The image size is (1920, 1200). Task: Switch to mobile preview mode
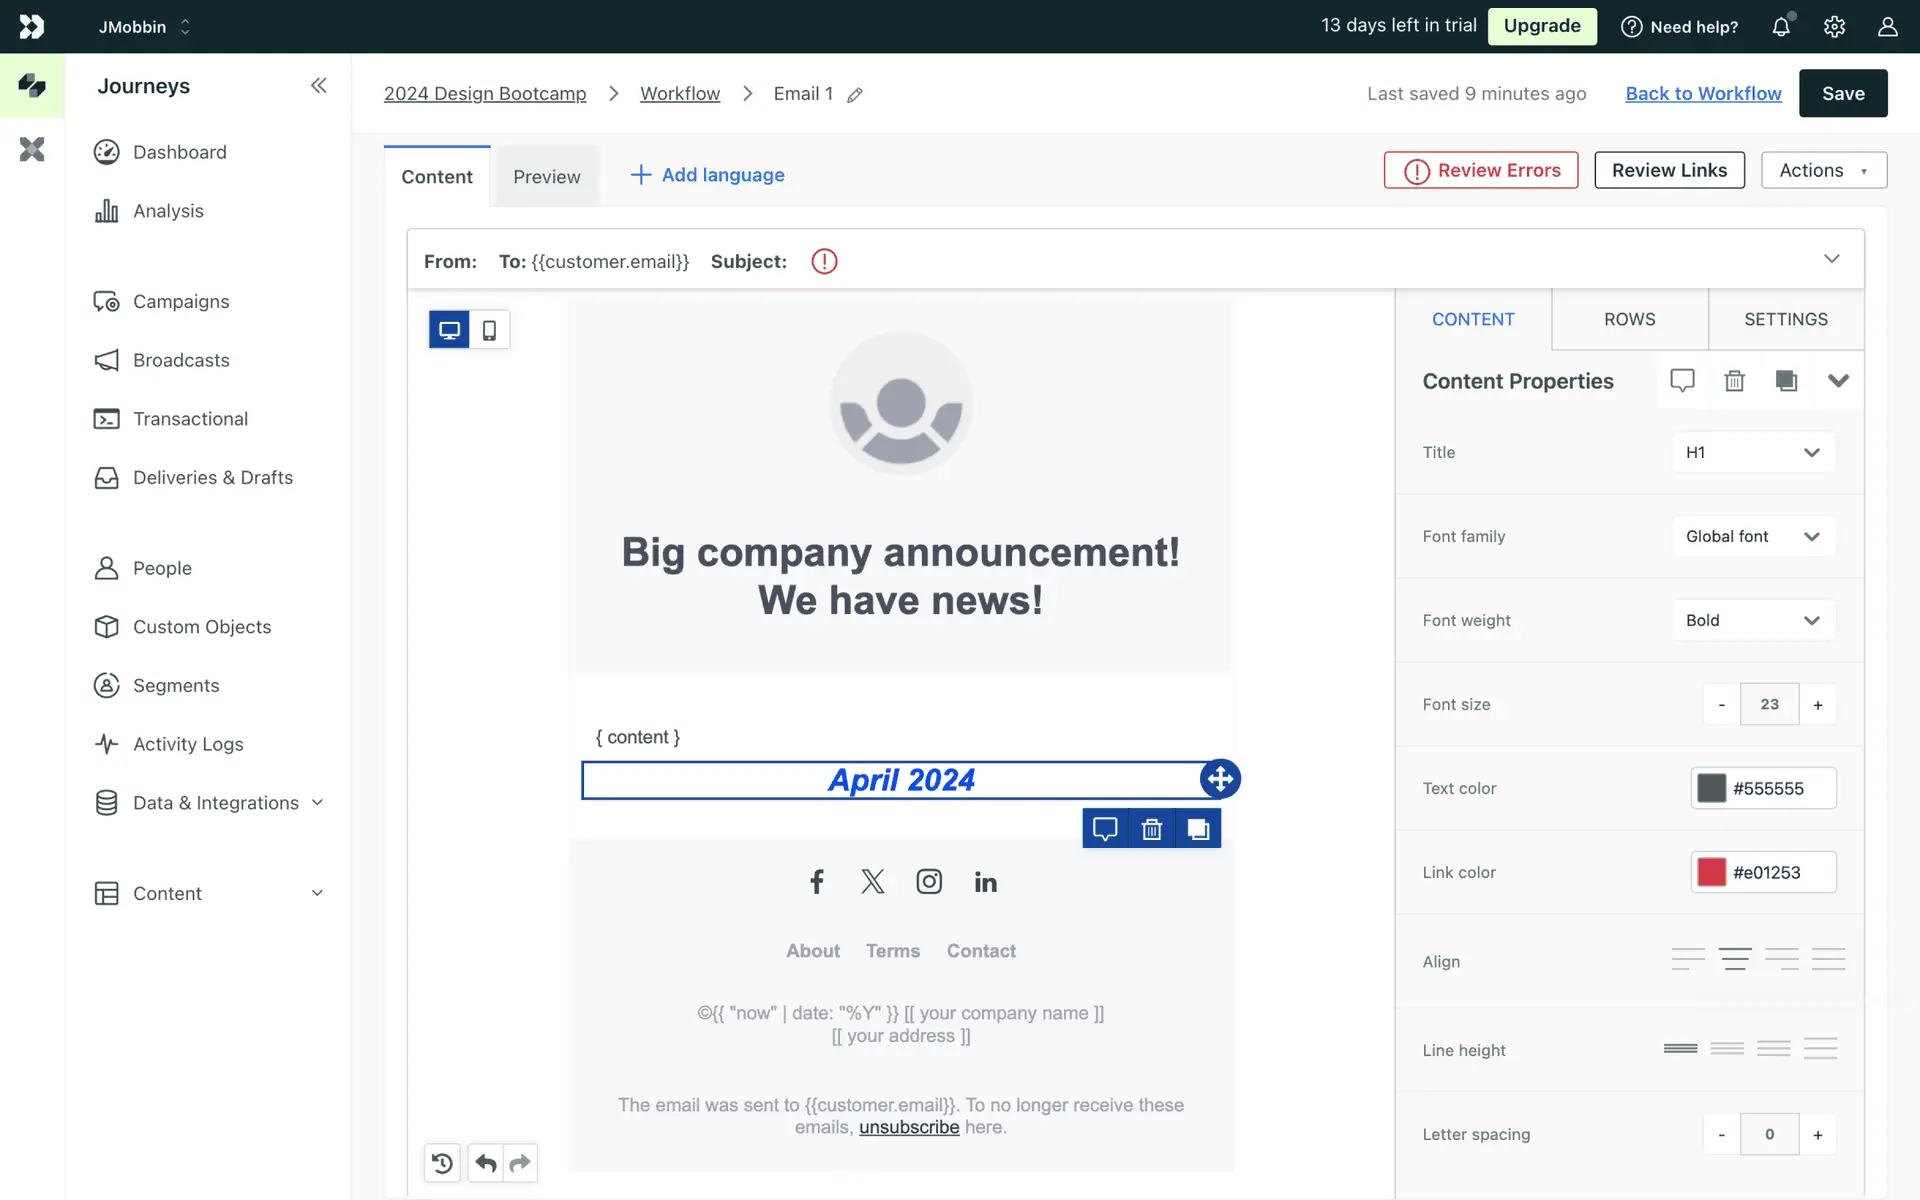[489, 330]
